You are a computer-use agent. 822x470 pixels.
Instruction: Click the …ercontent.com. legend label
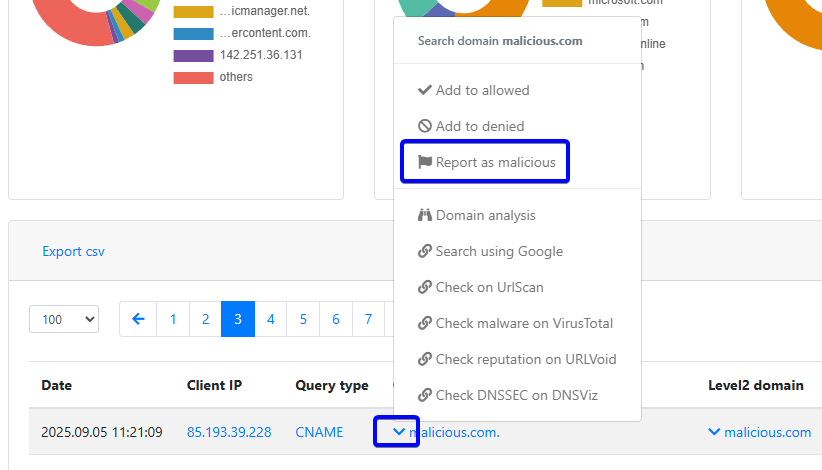click(265, 33)
